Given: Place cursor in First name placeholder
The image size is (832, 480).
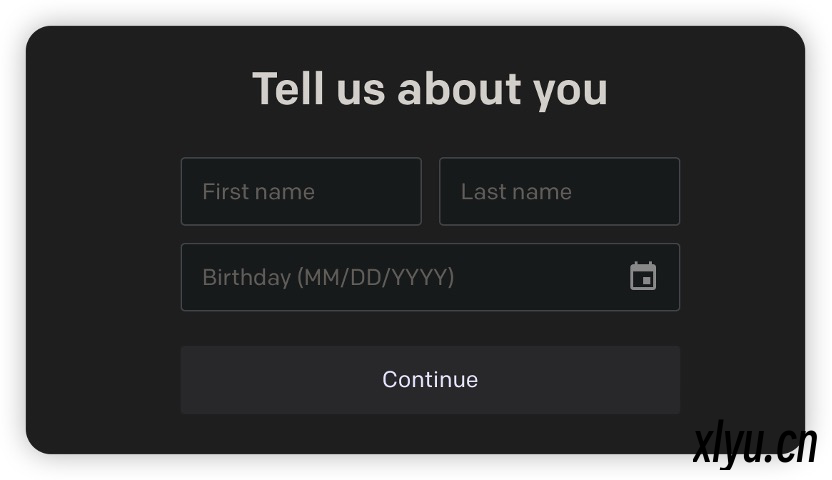Looking at the screenshot, I should point(258,191).
